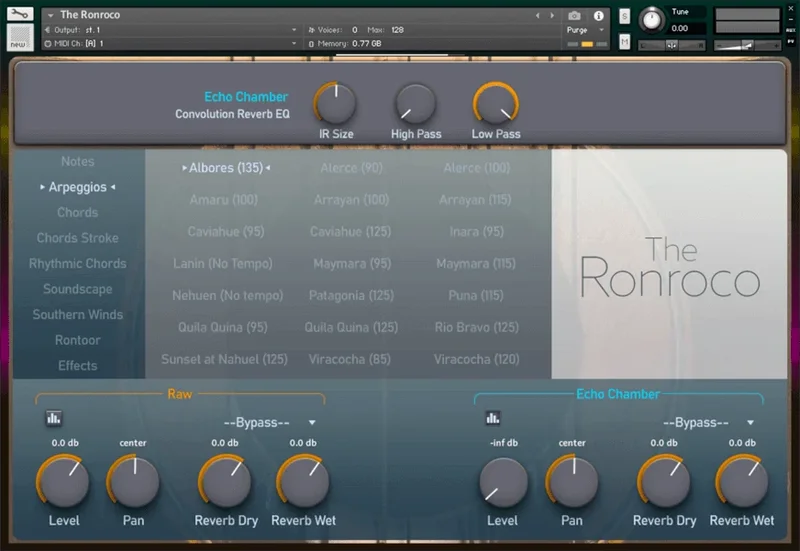The image size is (800, 551).
Task: Open the camera snapshot view
Action: pyautogui.click(x=574, y=16)
